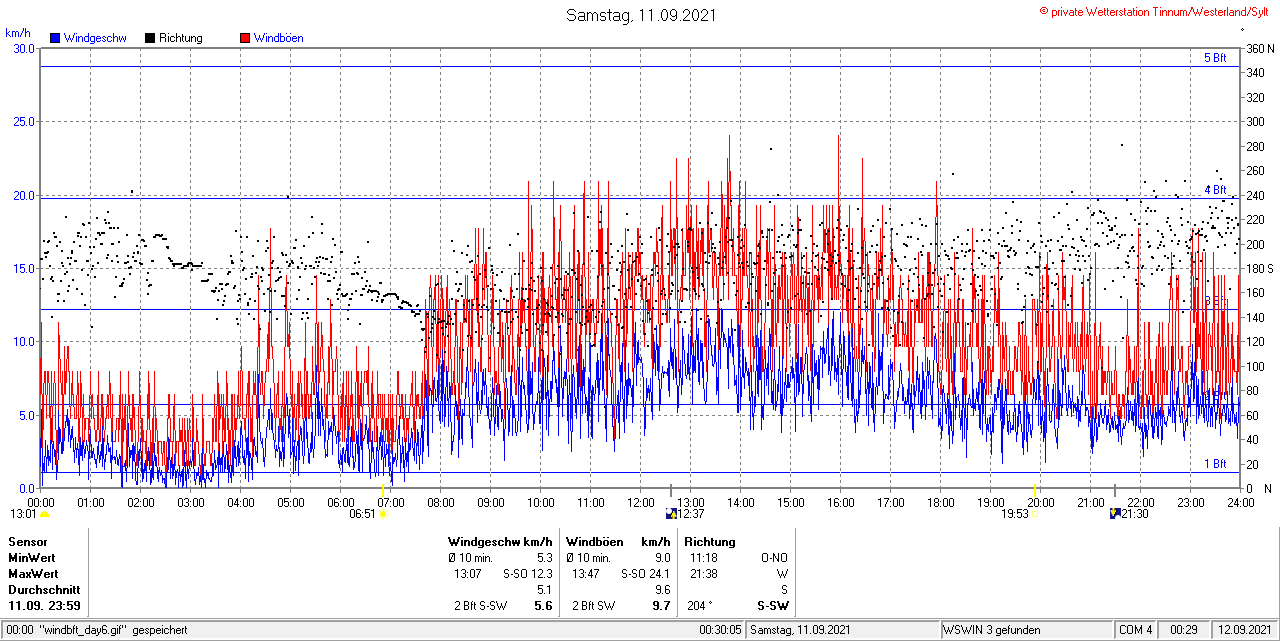Click the WSWIN 3 gefunden status entry
This screenshot has height=641, width=1280.
[x=992, y=630]
